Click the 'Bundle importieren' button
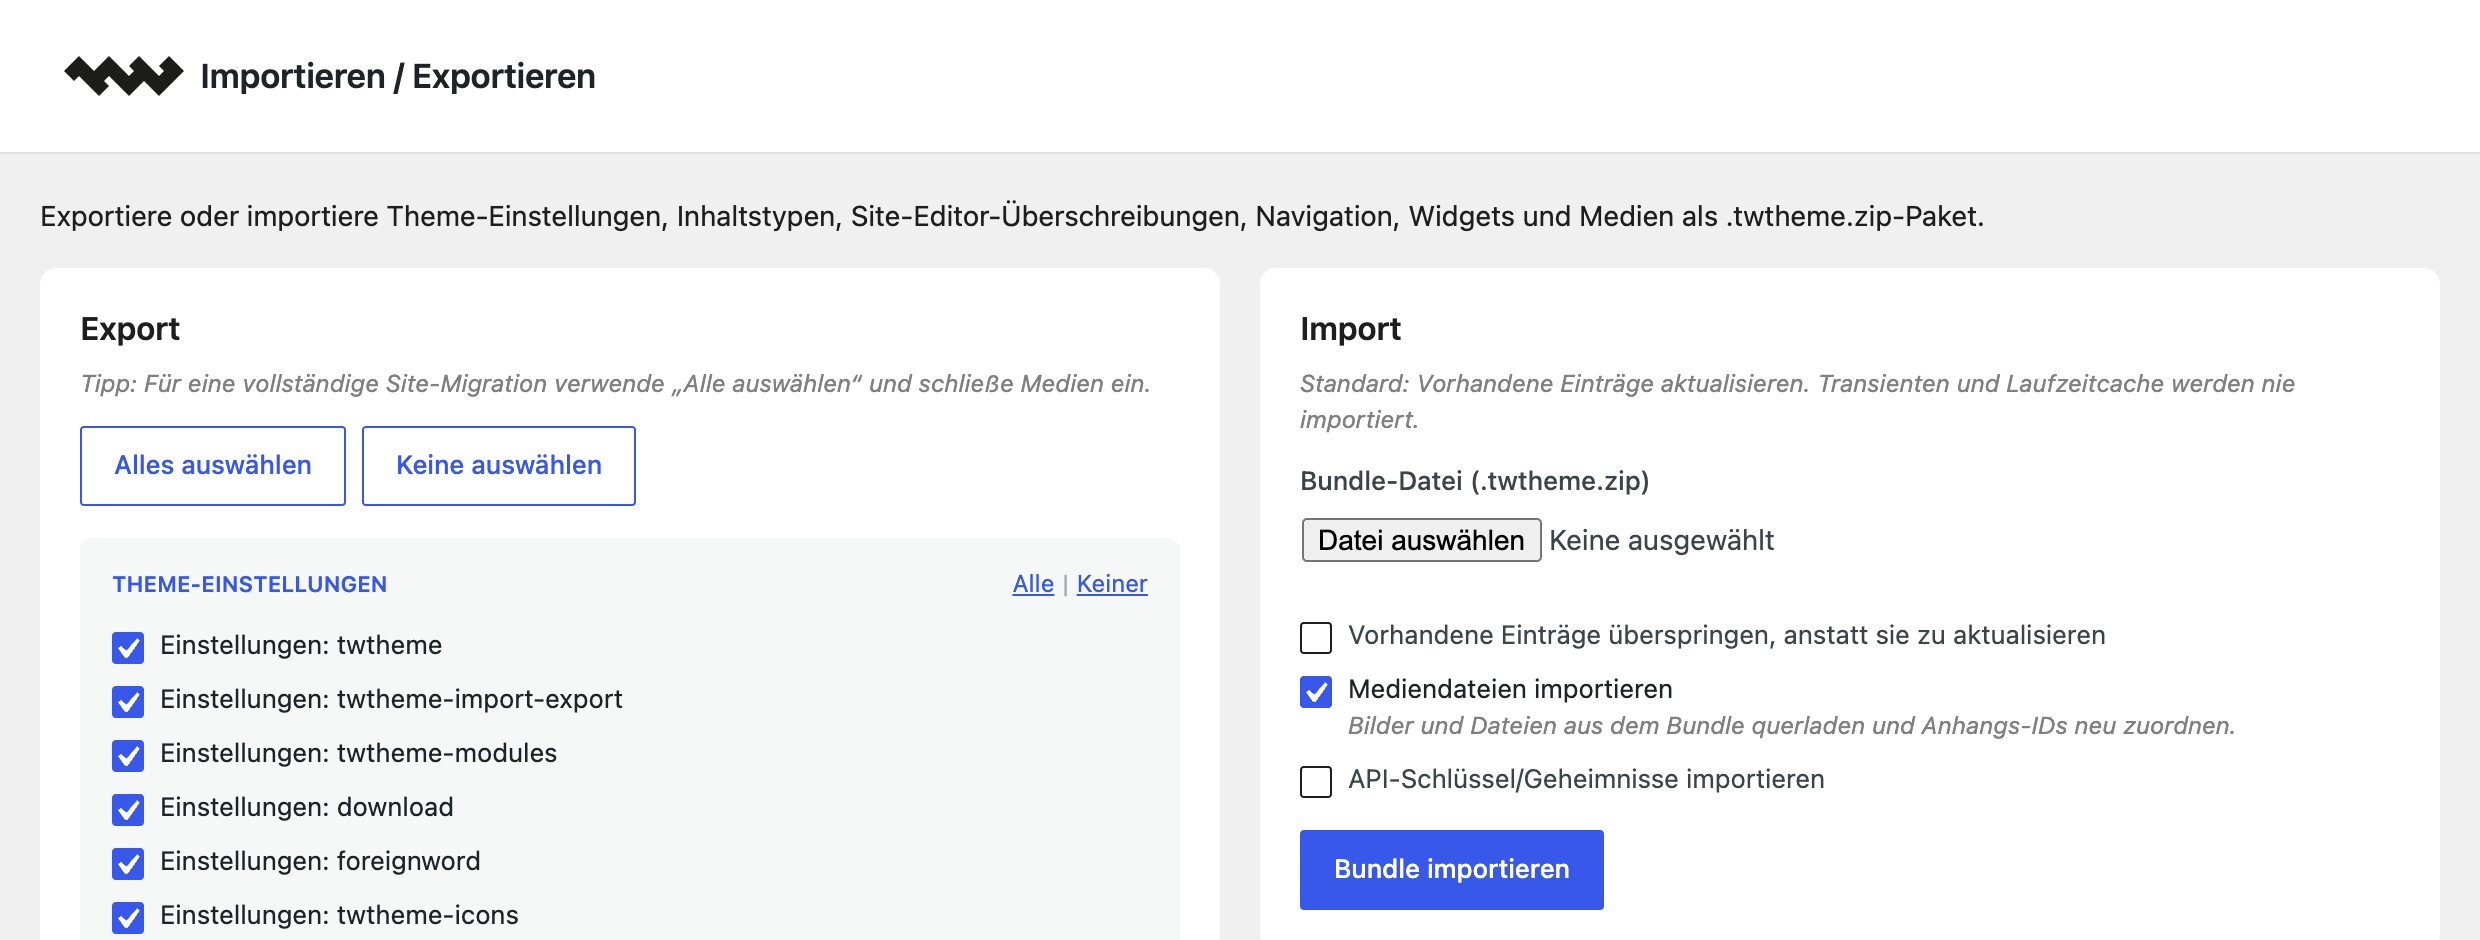The height and width of the screenshot is (940, 2480). (1452, 870)
